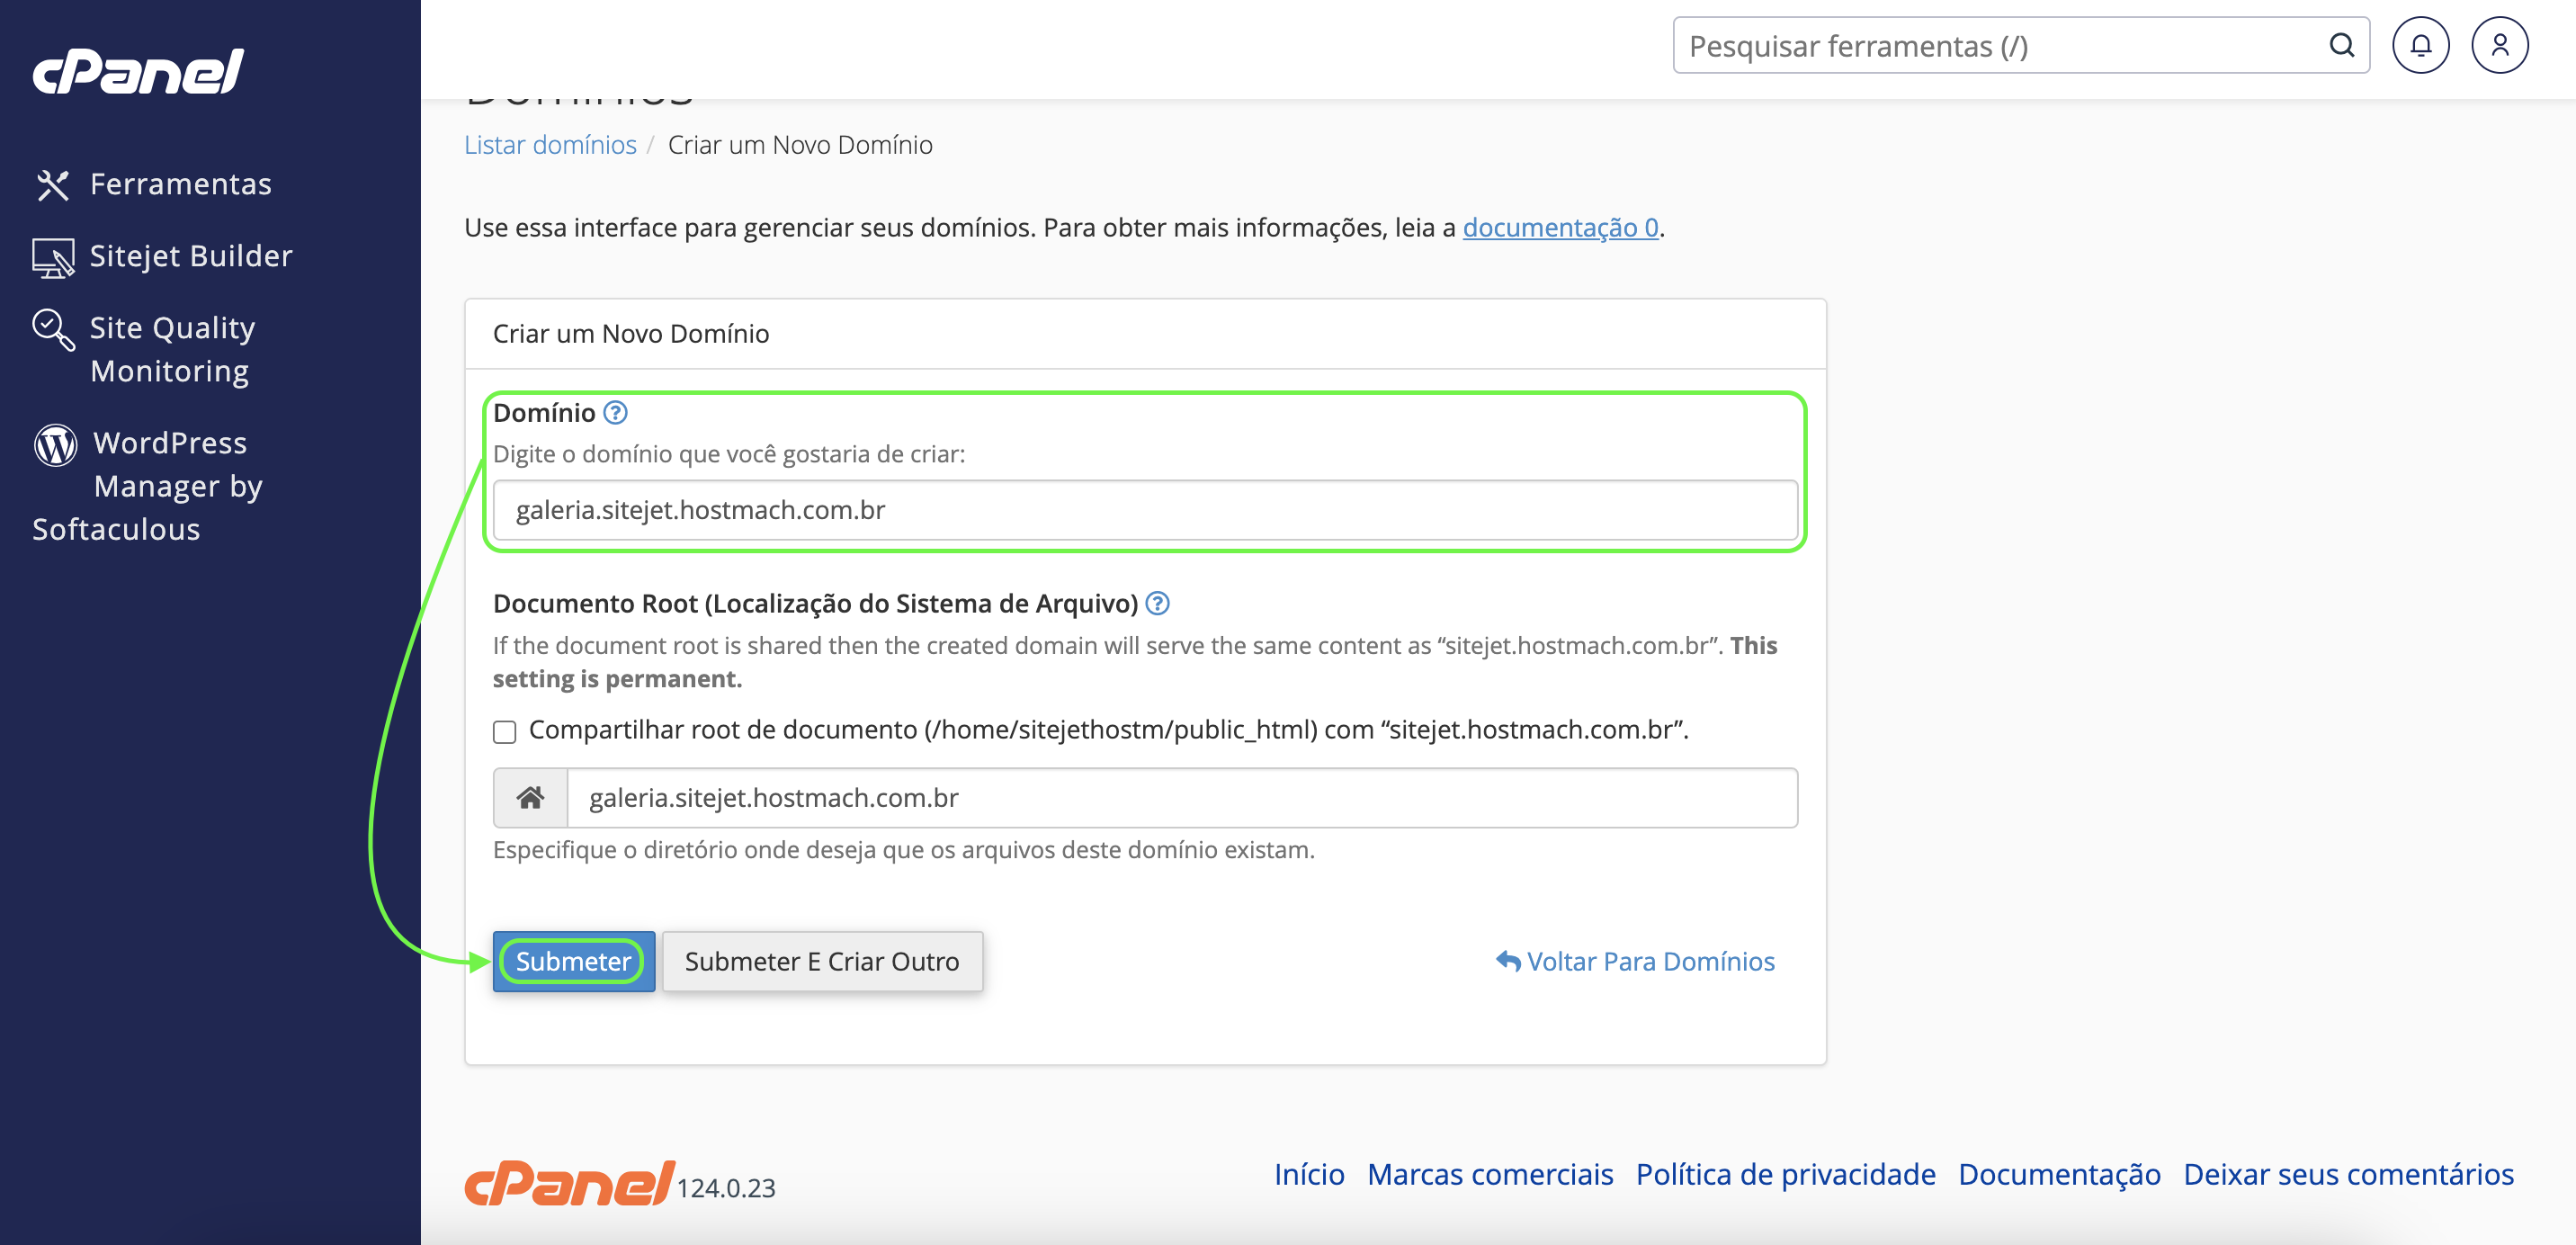Open Deixar seus comentários footer link
Viewport: 2576px width, 1245px height.
[2348, 1174]
